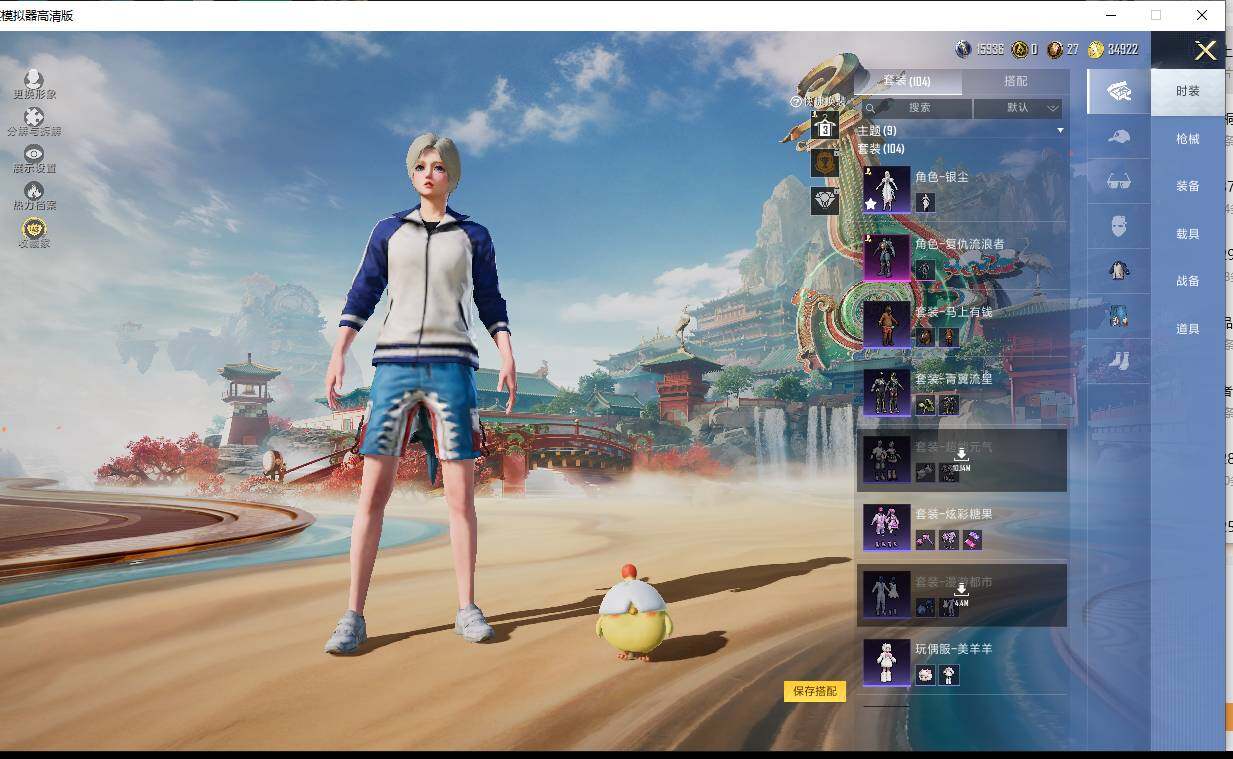
Task: Select the 玩偶服-美羊羊 costume thumbnail
Action: click(886, 662)
